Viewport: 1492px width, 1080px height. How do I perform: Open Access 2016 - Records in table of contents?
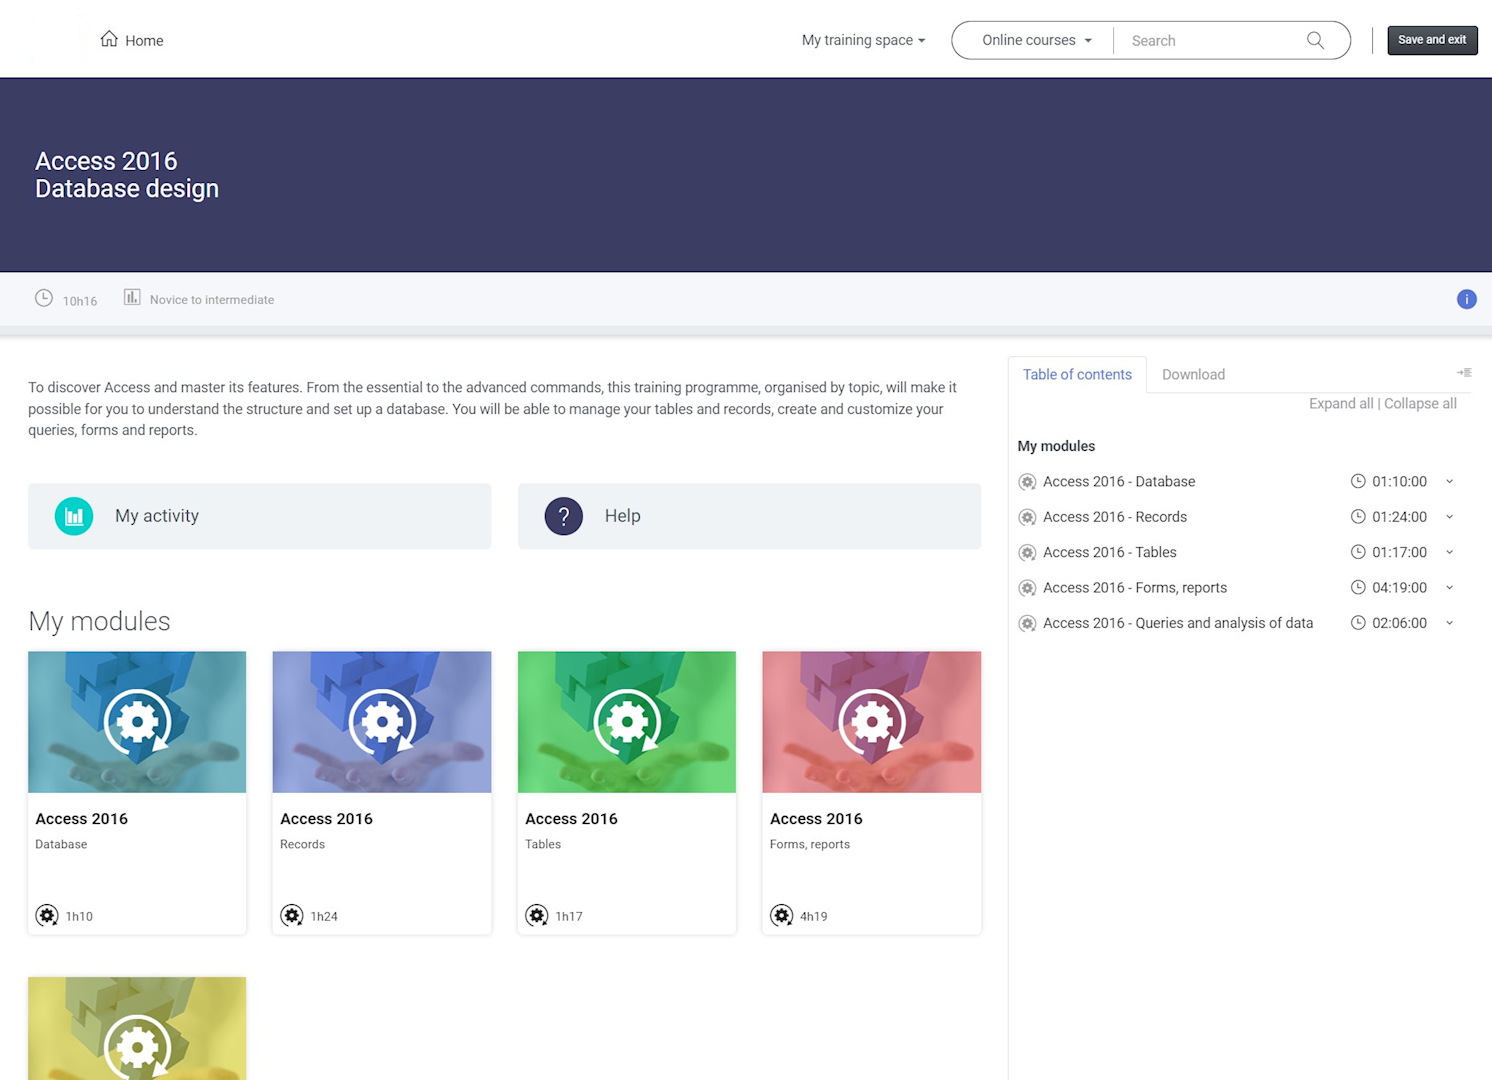[1115, 517]
